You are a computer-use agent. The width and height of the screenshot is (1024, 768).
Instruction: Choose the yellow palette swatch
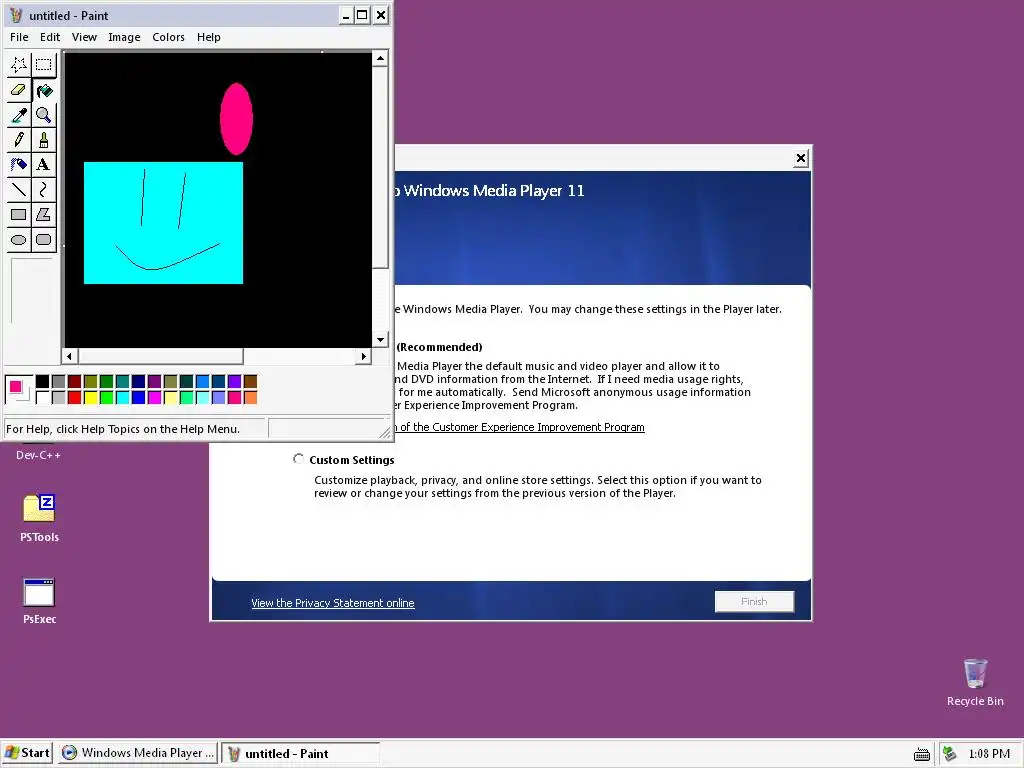tap(90, 397)
